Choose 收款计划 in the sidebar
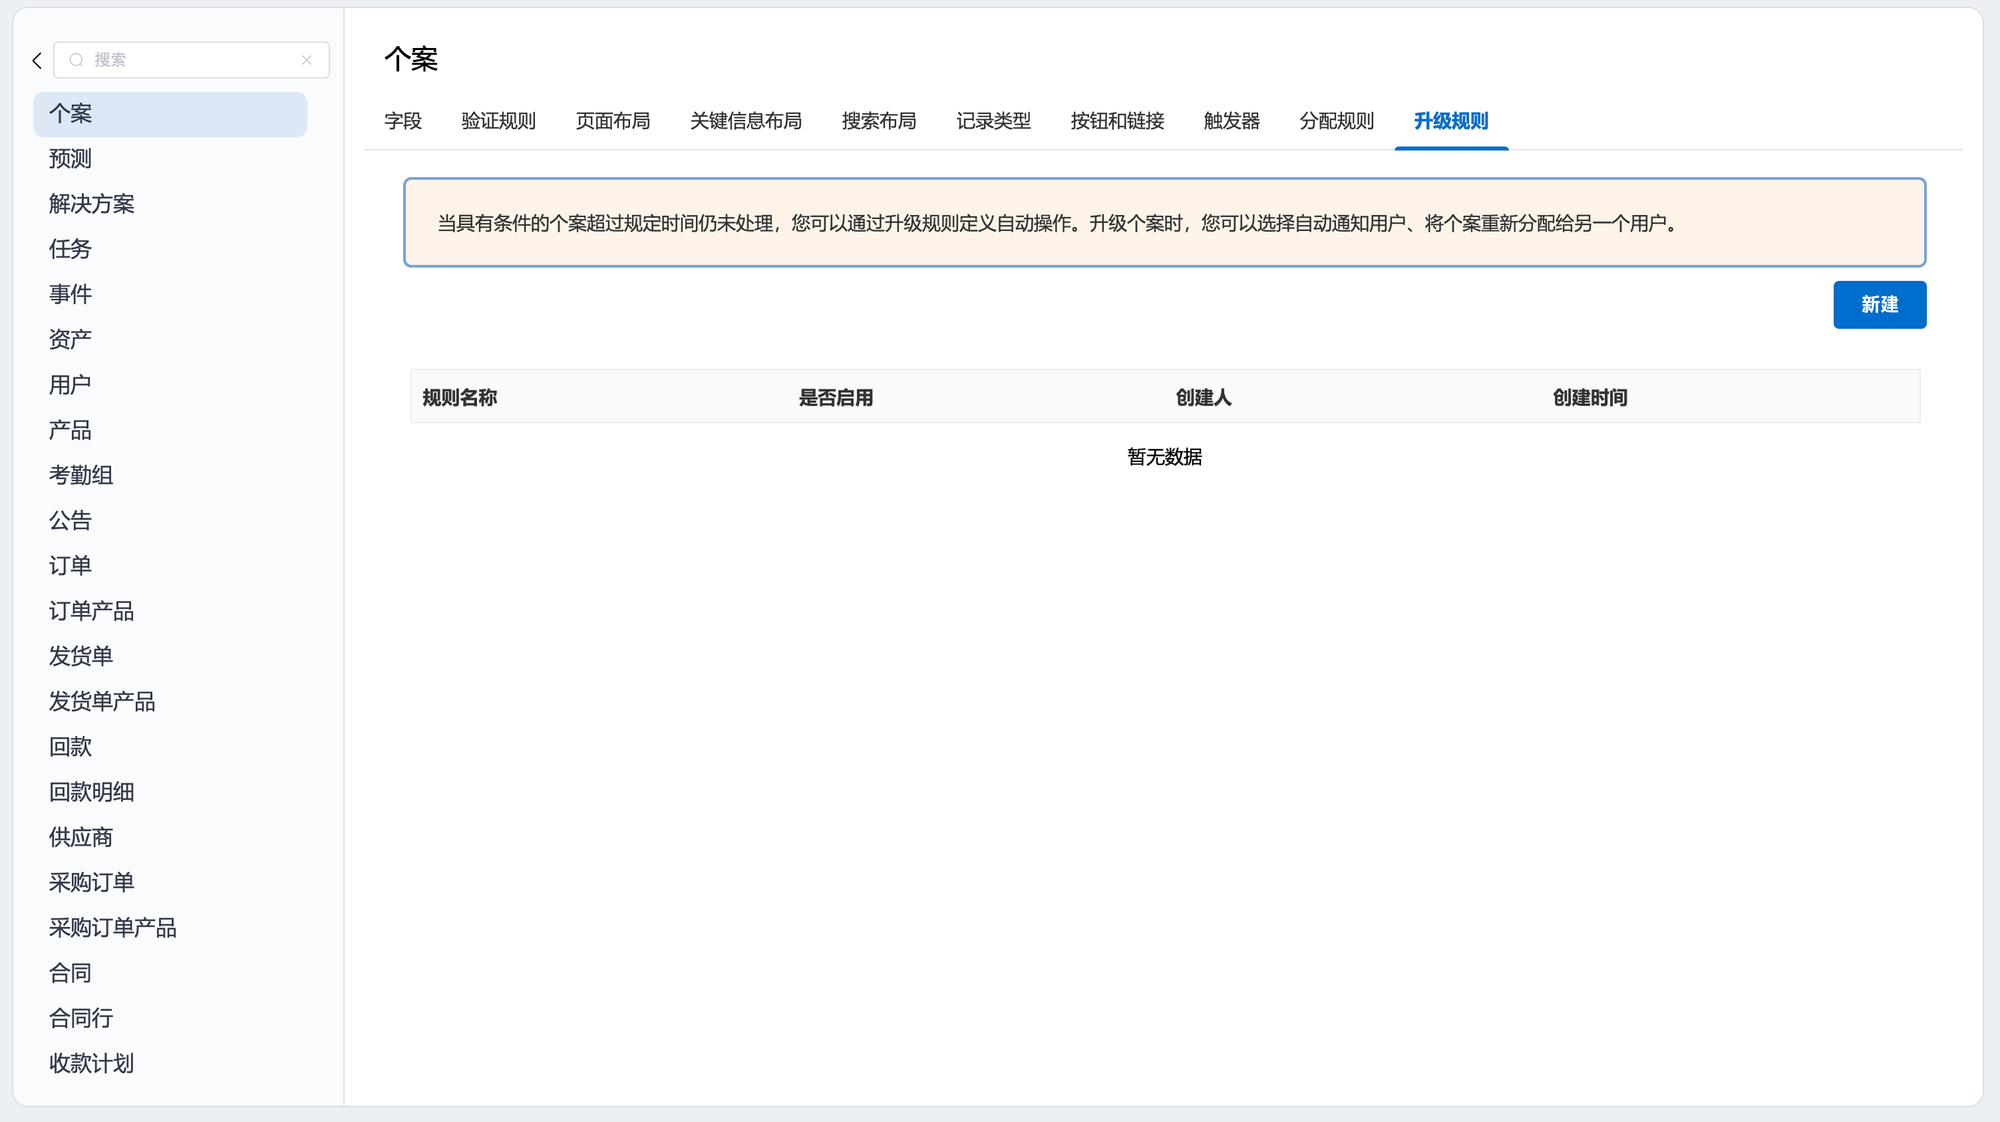2000x1122 pixels. point(91,1063)
